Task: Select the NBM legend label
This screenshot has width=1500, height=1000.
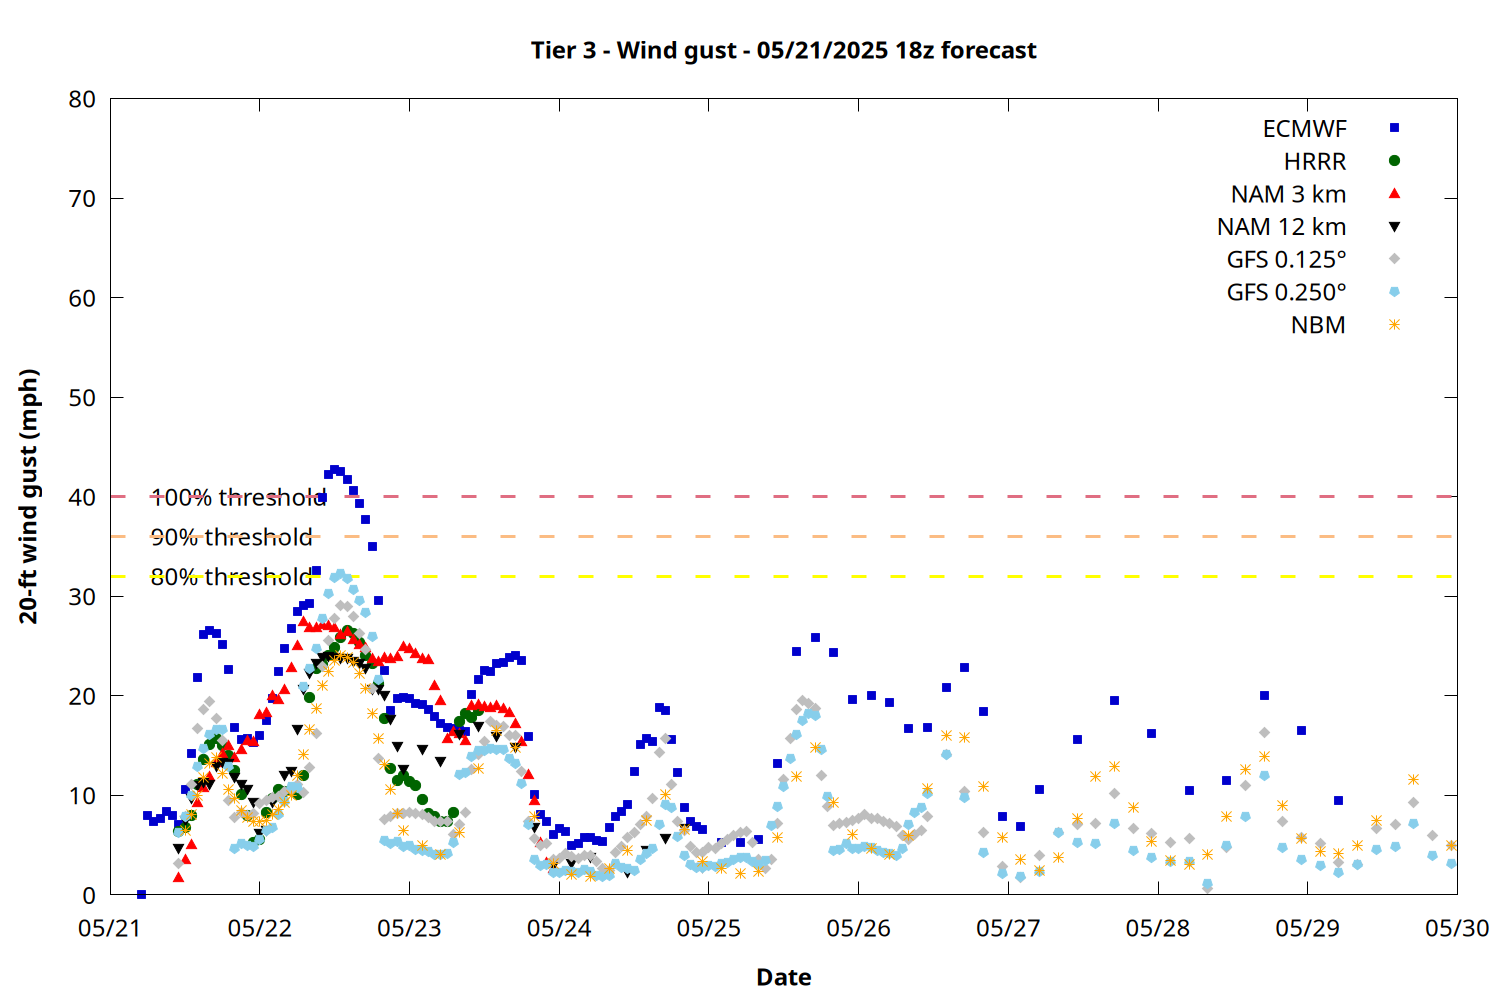Action: pyautogui.click(x=1318, y=325)
